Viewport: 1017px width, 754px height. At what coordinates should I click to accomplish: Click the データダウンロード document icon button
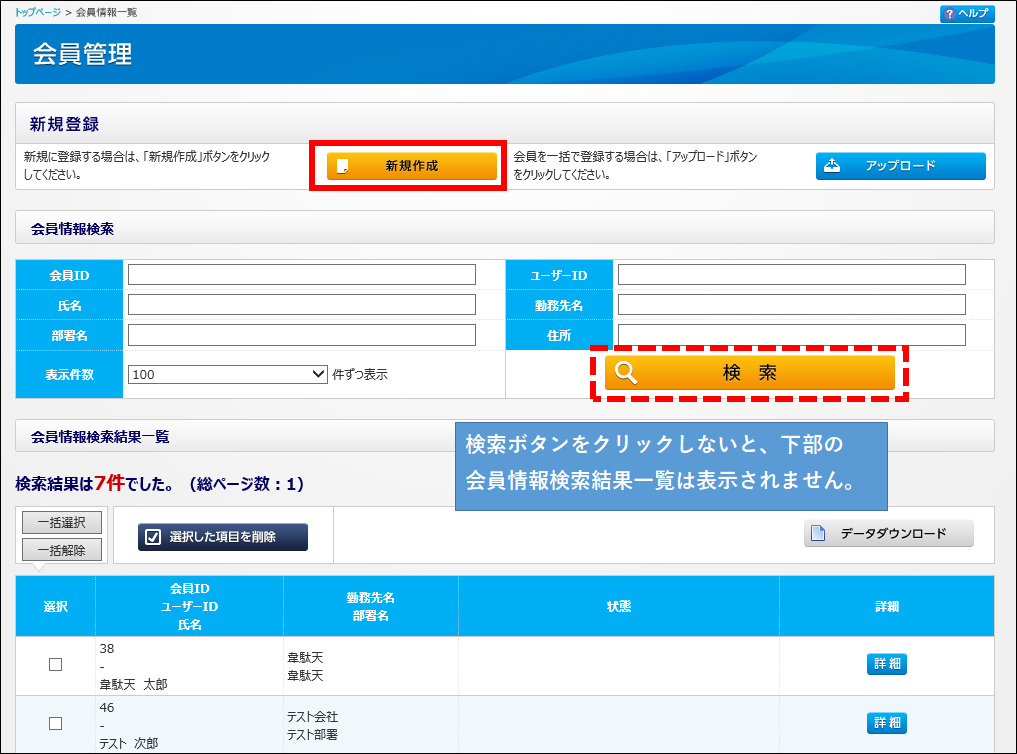pyautogui.click(x=888, y=533)
